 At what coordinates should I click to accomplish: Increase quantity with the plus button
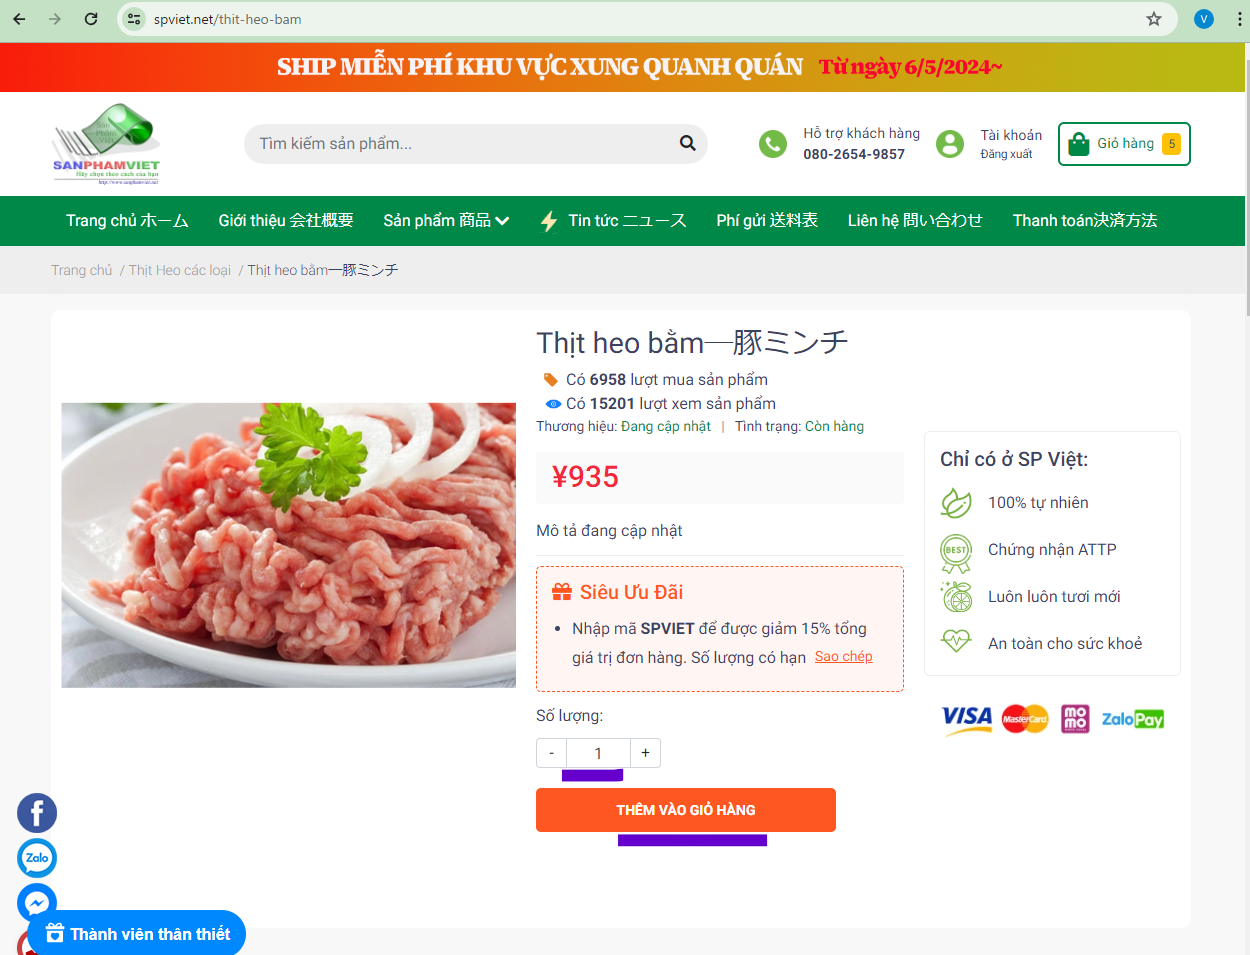[645, 753]
